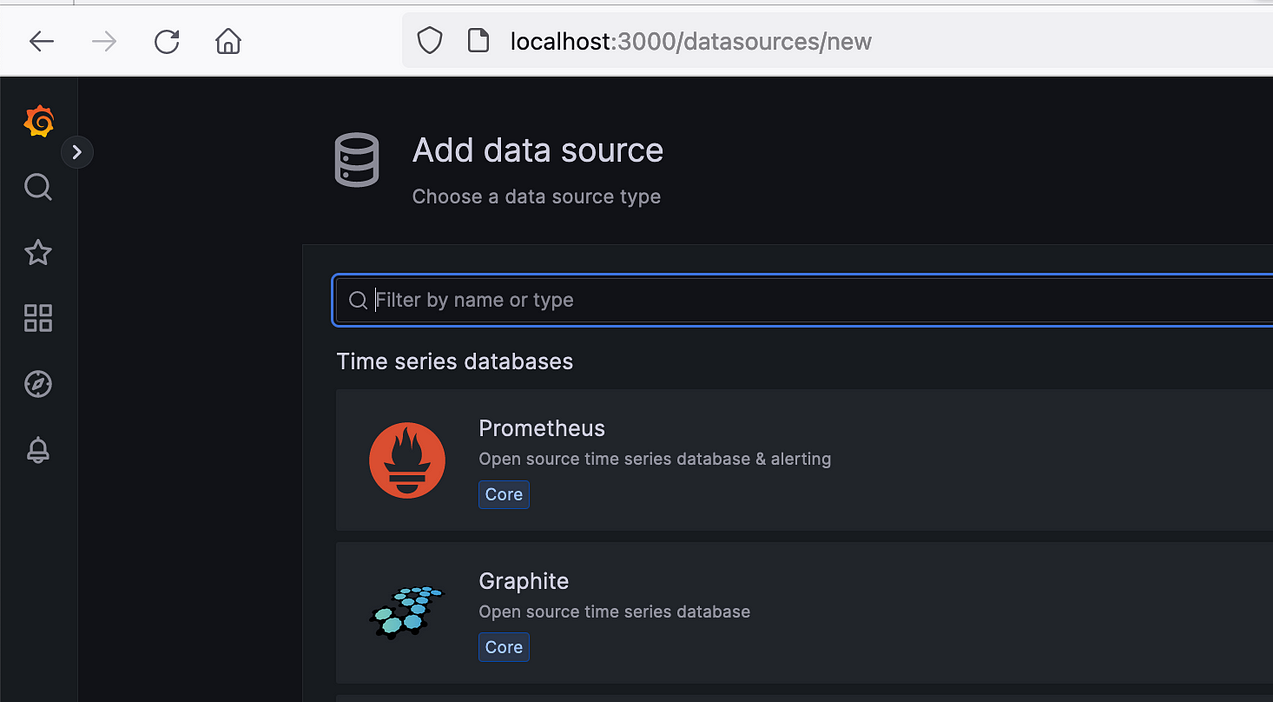Click the URL localhost:3000/datasources/new
This screenshot has width=1273, height=702.
click(x=691, y=41)
